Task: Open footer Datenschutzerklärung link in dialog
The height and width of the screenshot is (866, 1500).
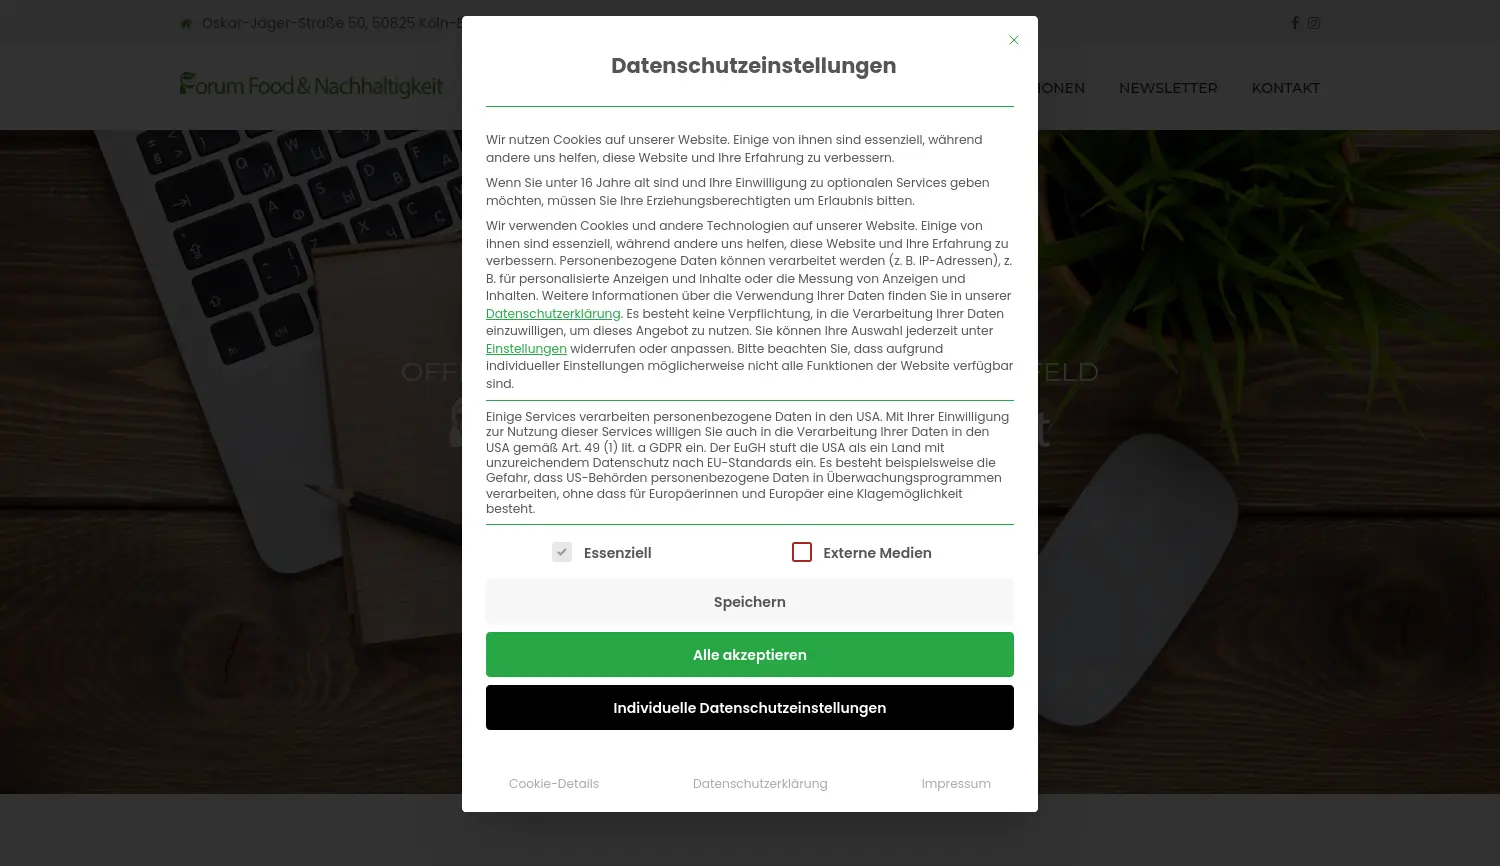Action: pos(760,784)
